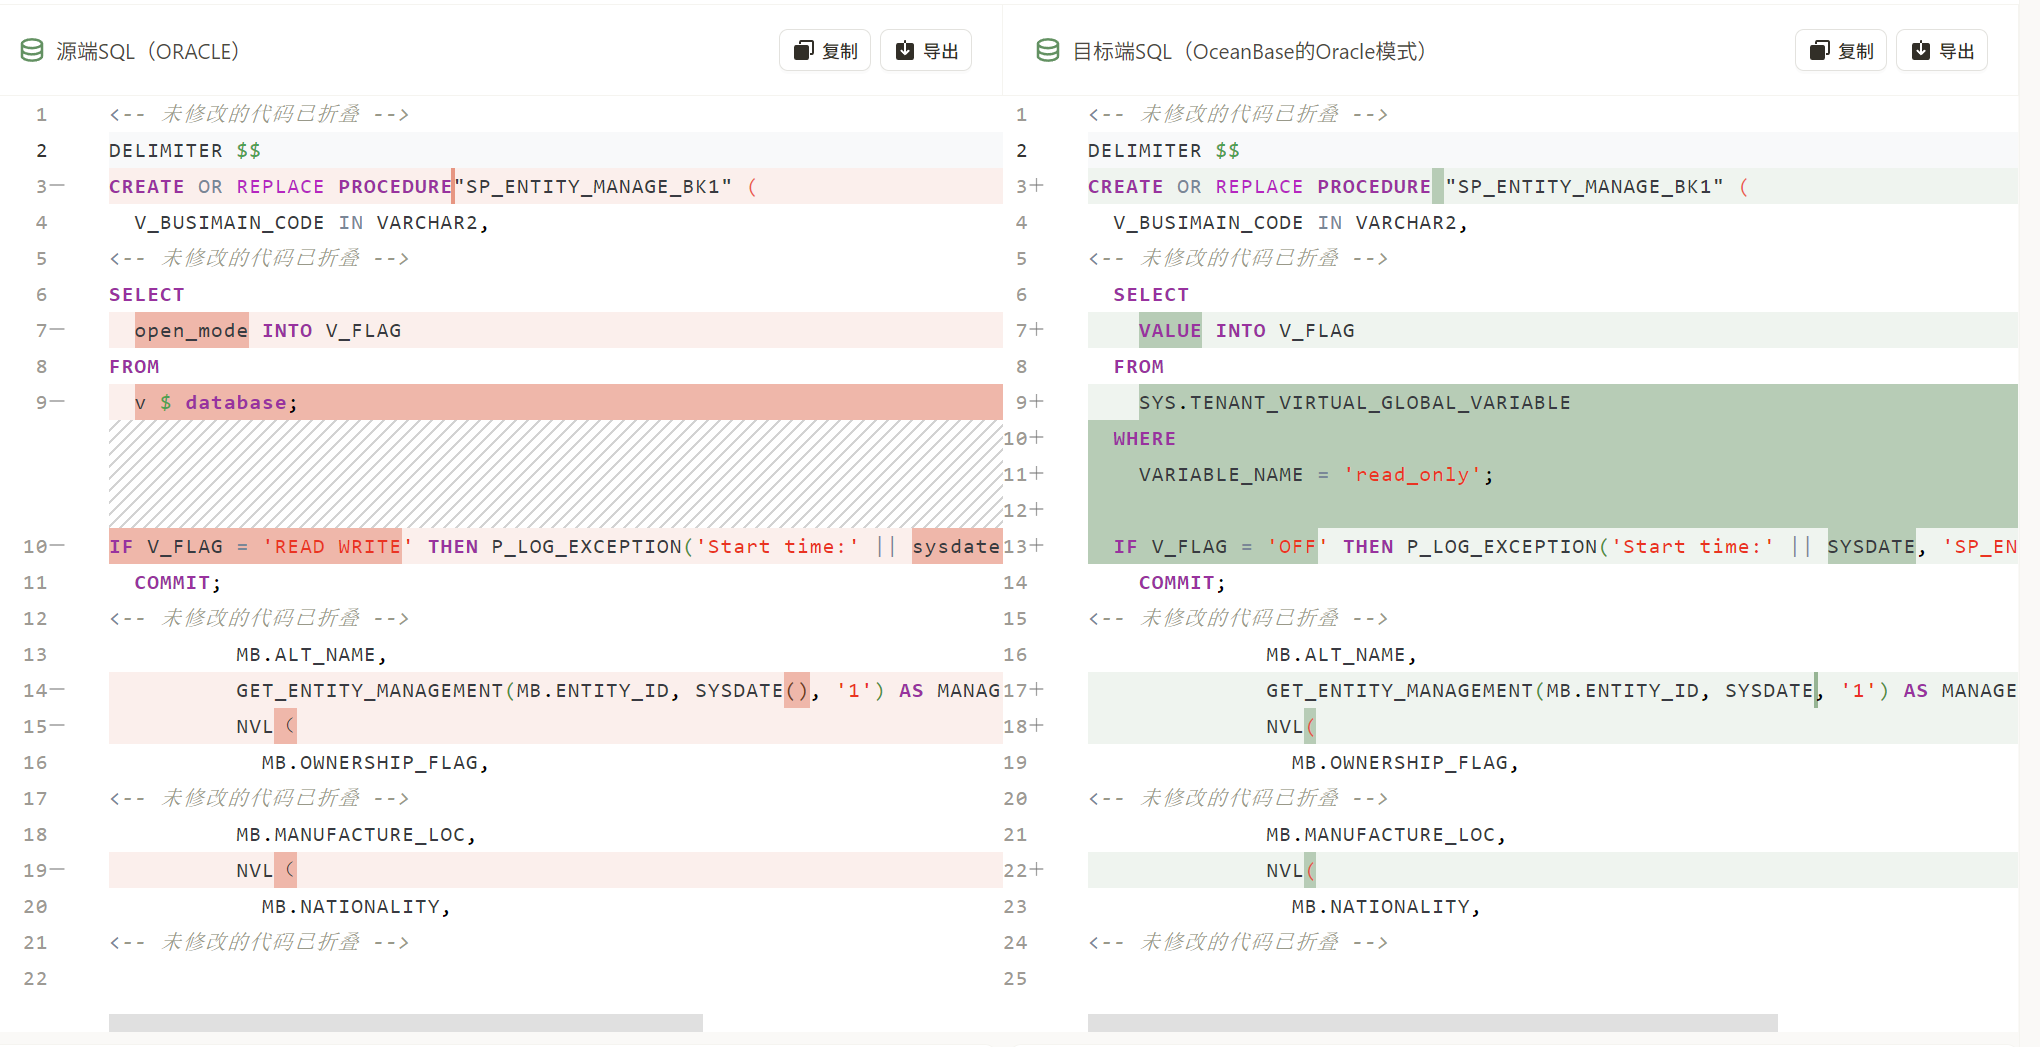
Task: Click the source pane horizontal scrollbar
Action: pyautogui.click(x=406, y=1022)
